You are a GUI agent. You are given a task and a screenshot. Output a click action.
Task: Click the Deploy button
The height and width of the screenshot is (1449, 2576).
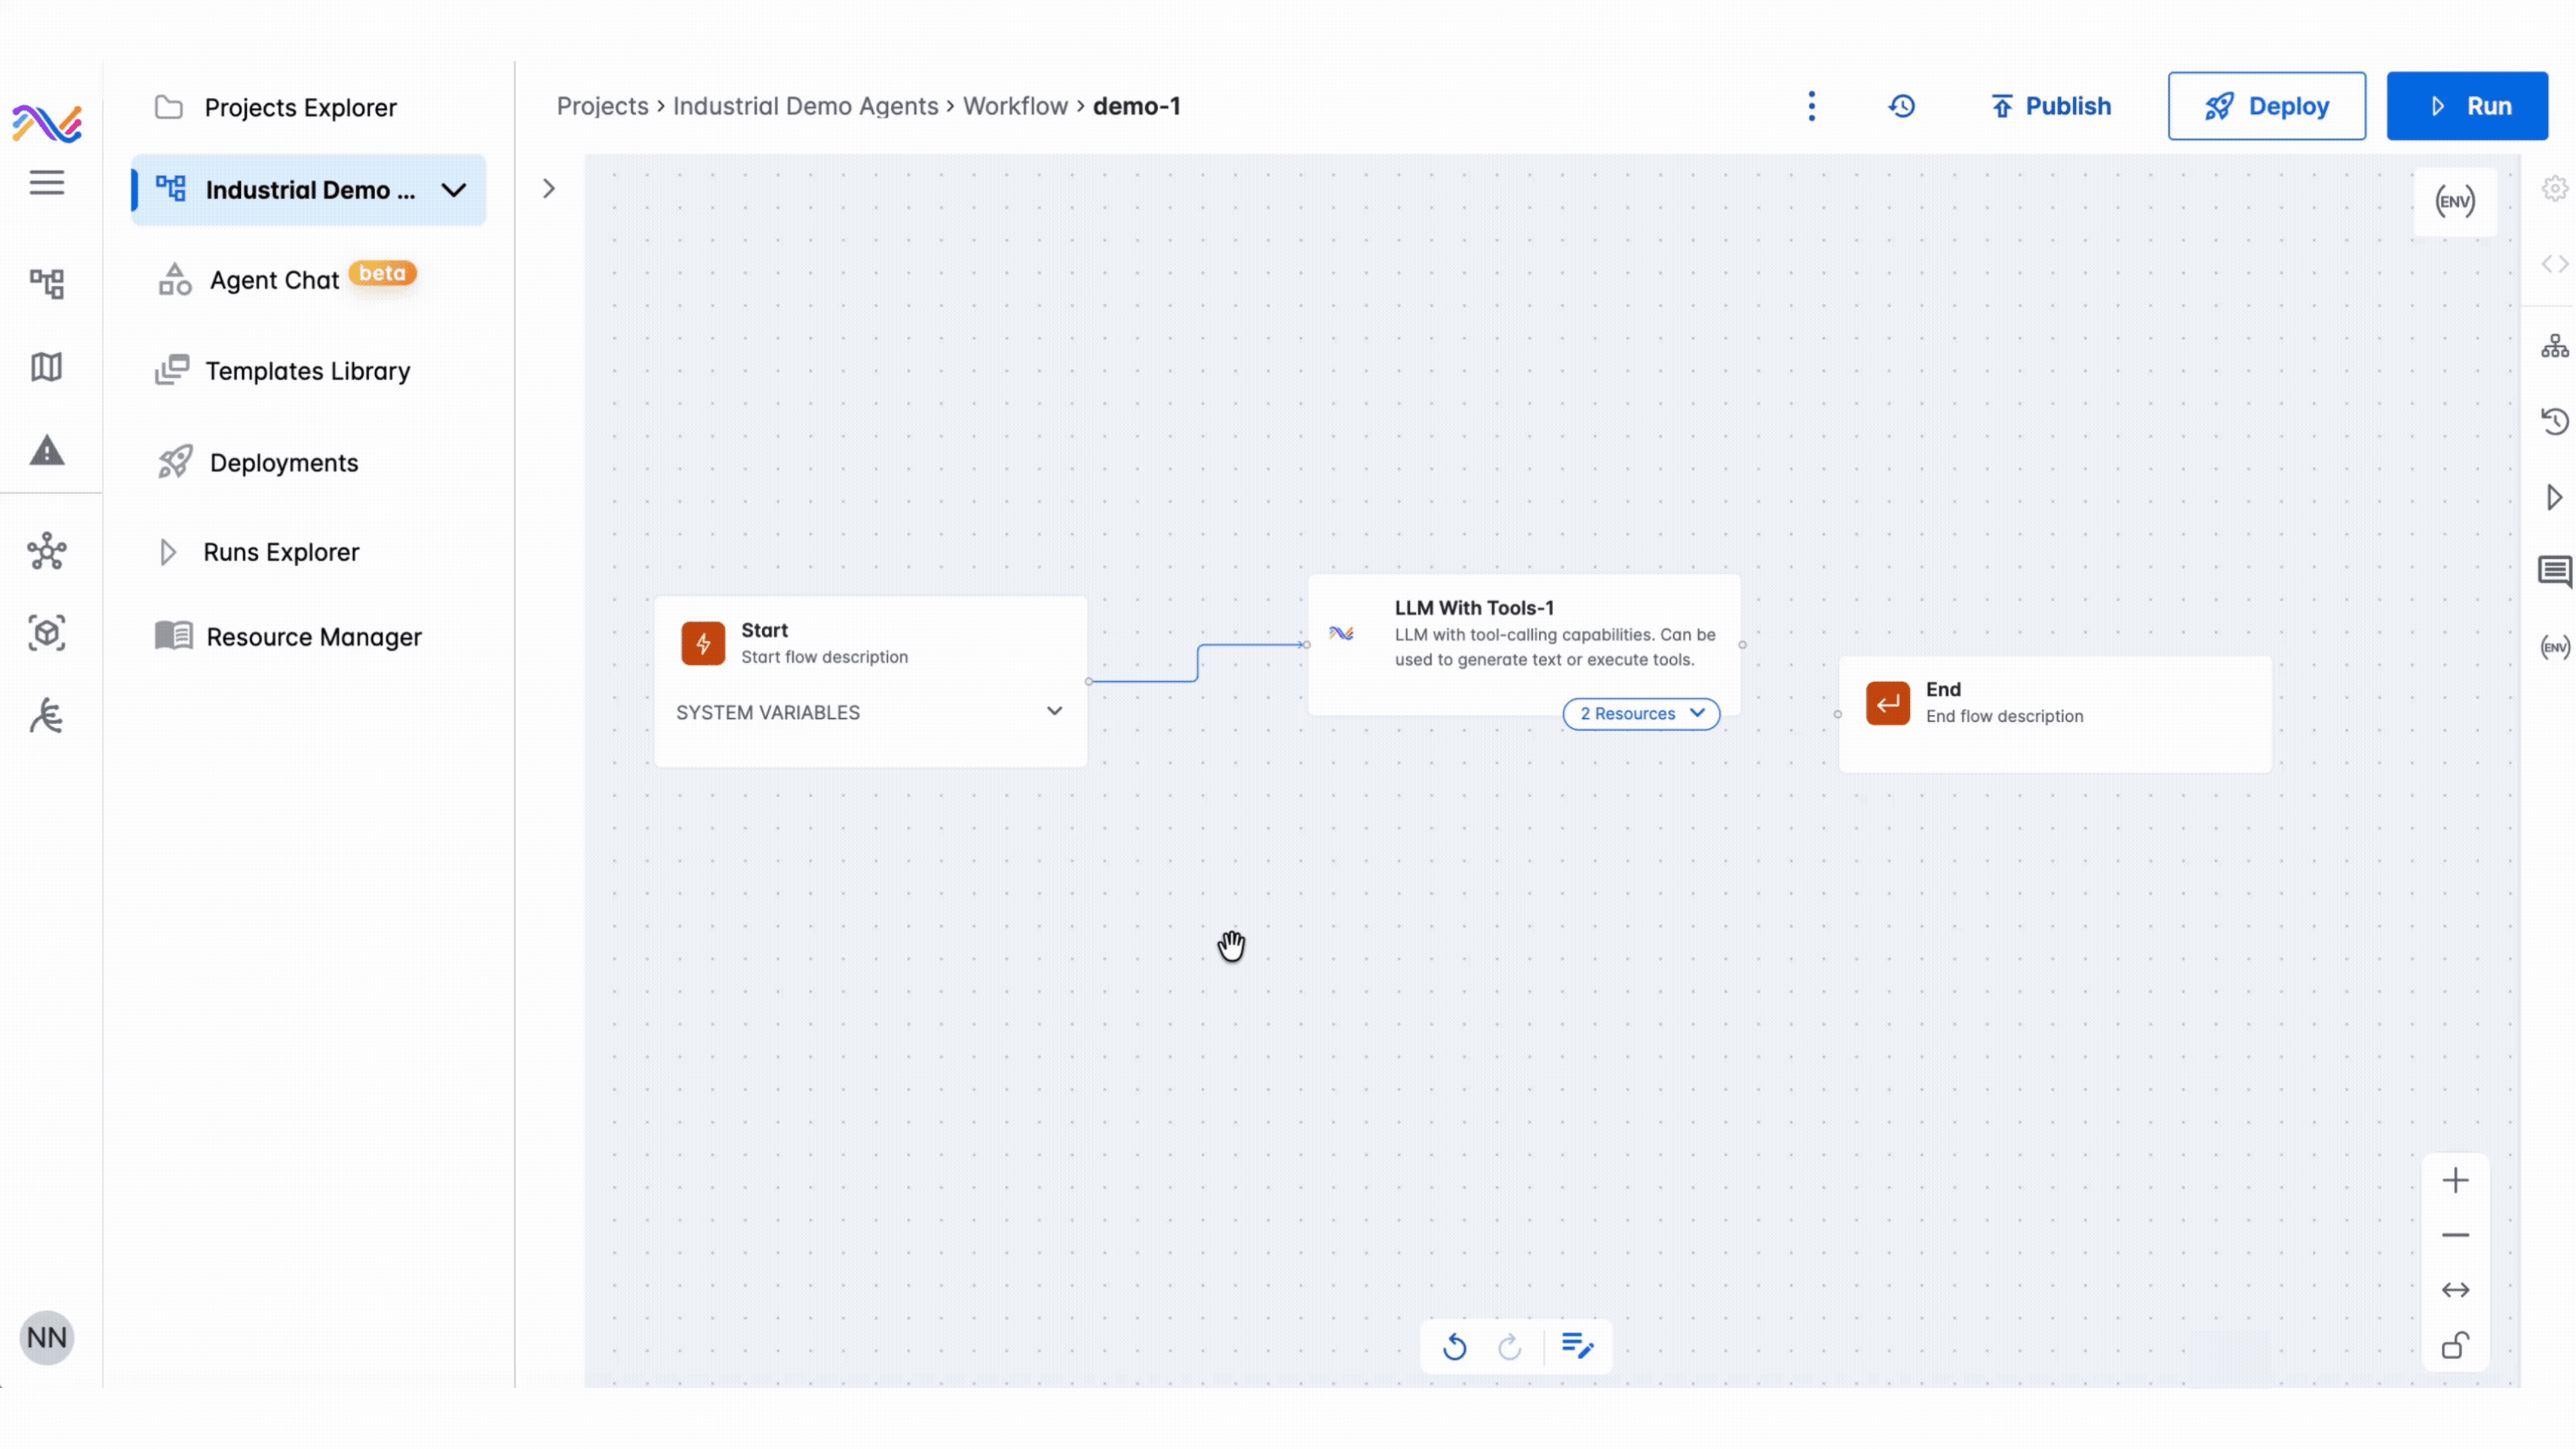pos(2266,106)
